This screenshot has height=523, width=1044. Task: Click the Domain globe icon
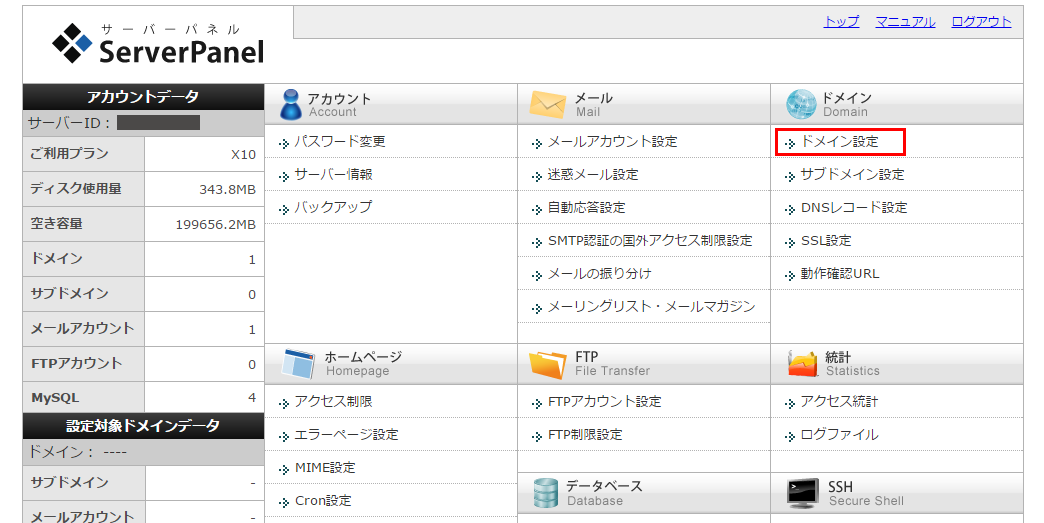coord(801,104)
